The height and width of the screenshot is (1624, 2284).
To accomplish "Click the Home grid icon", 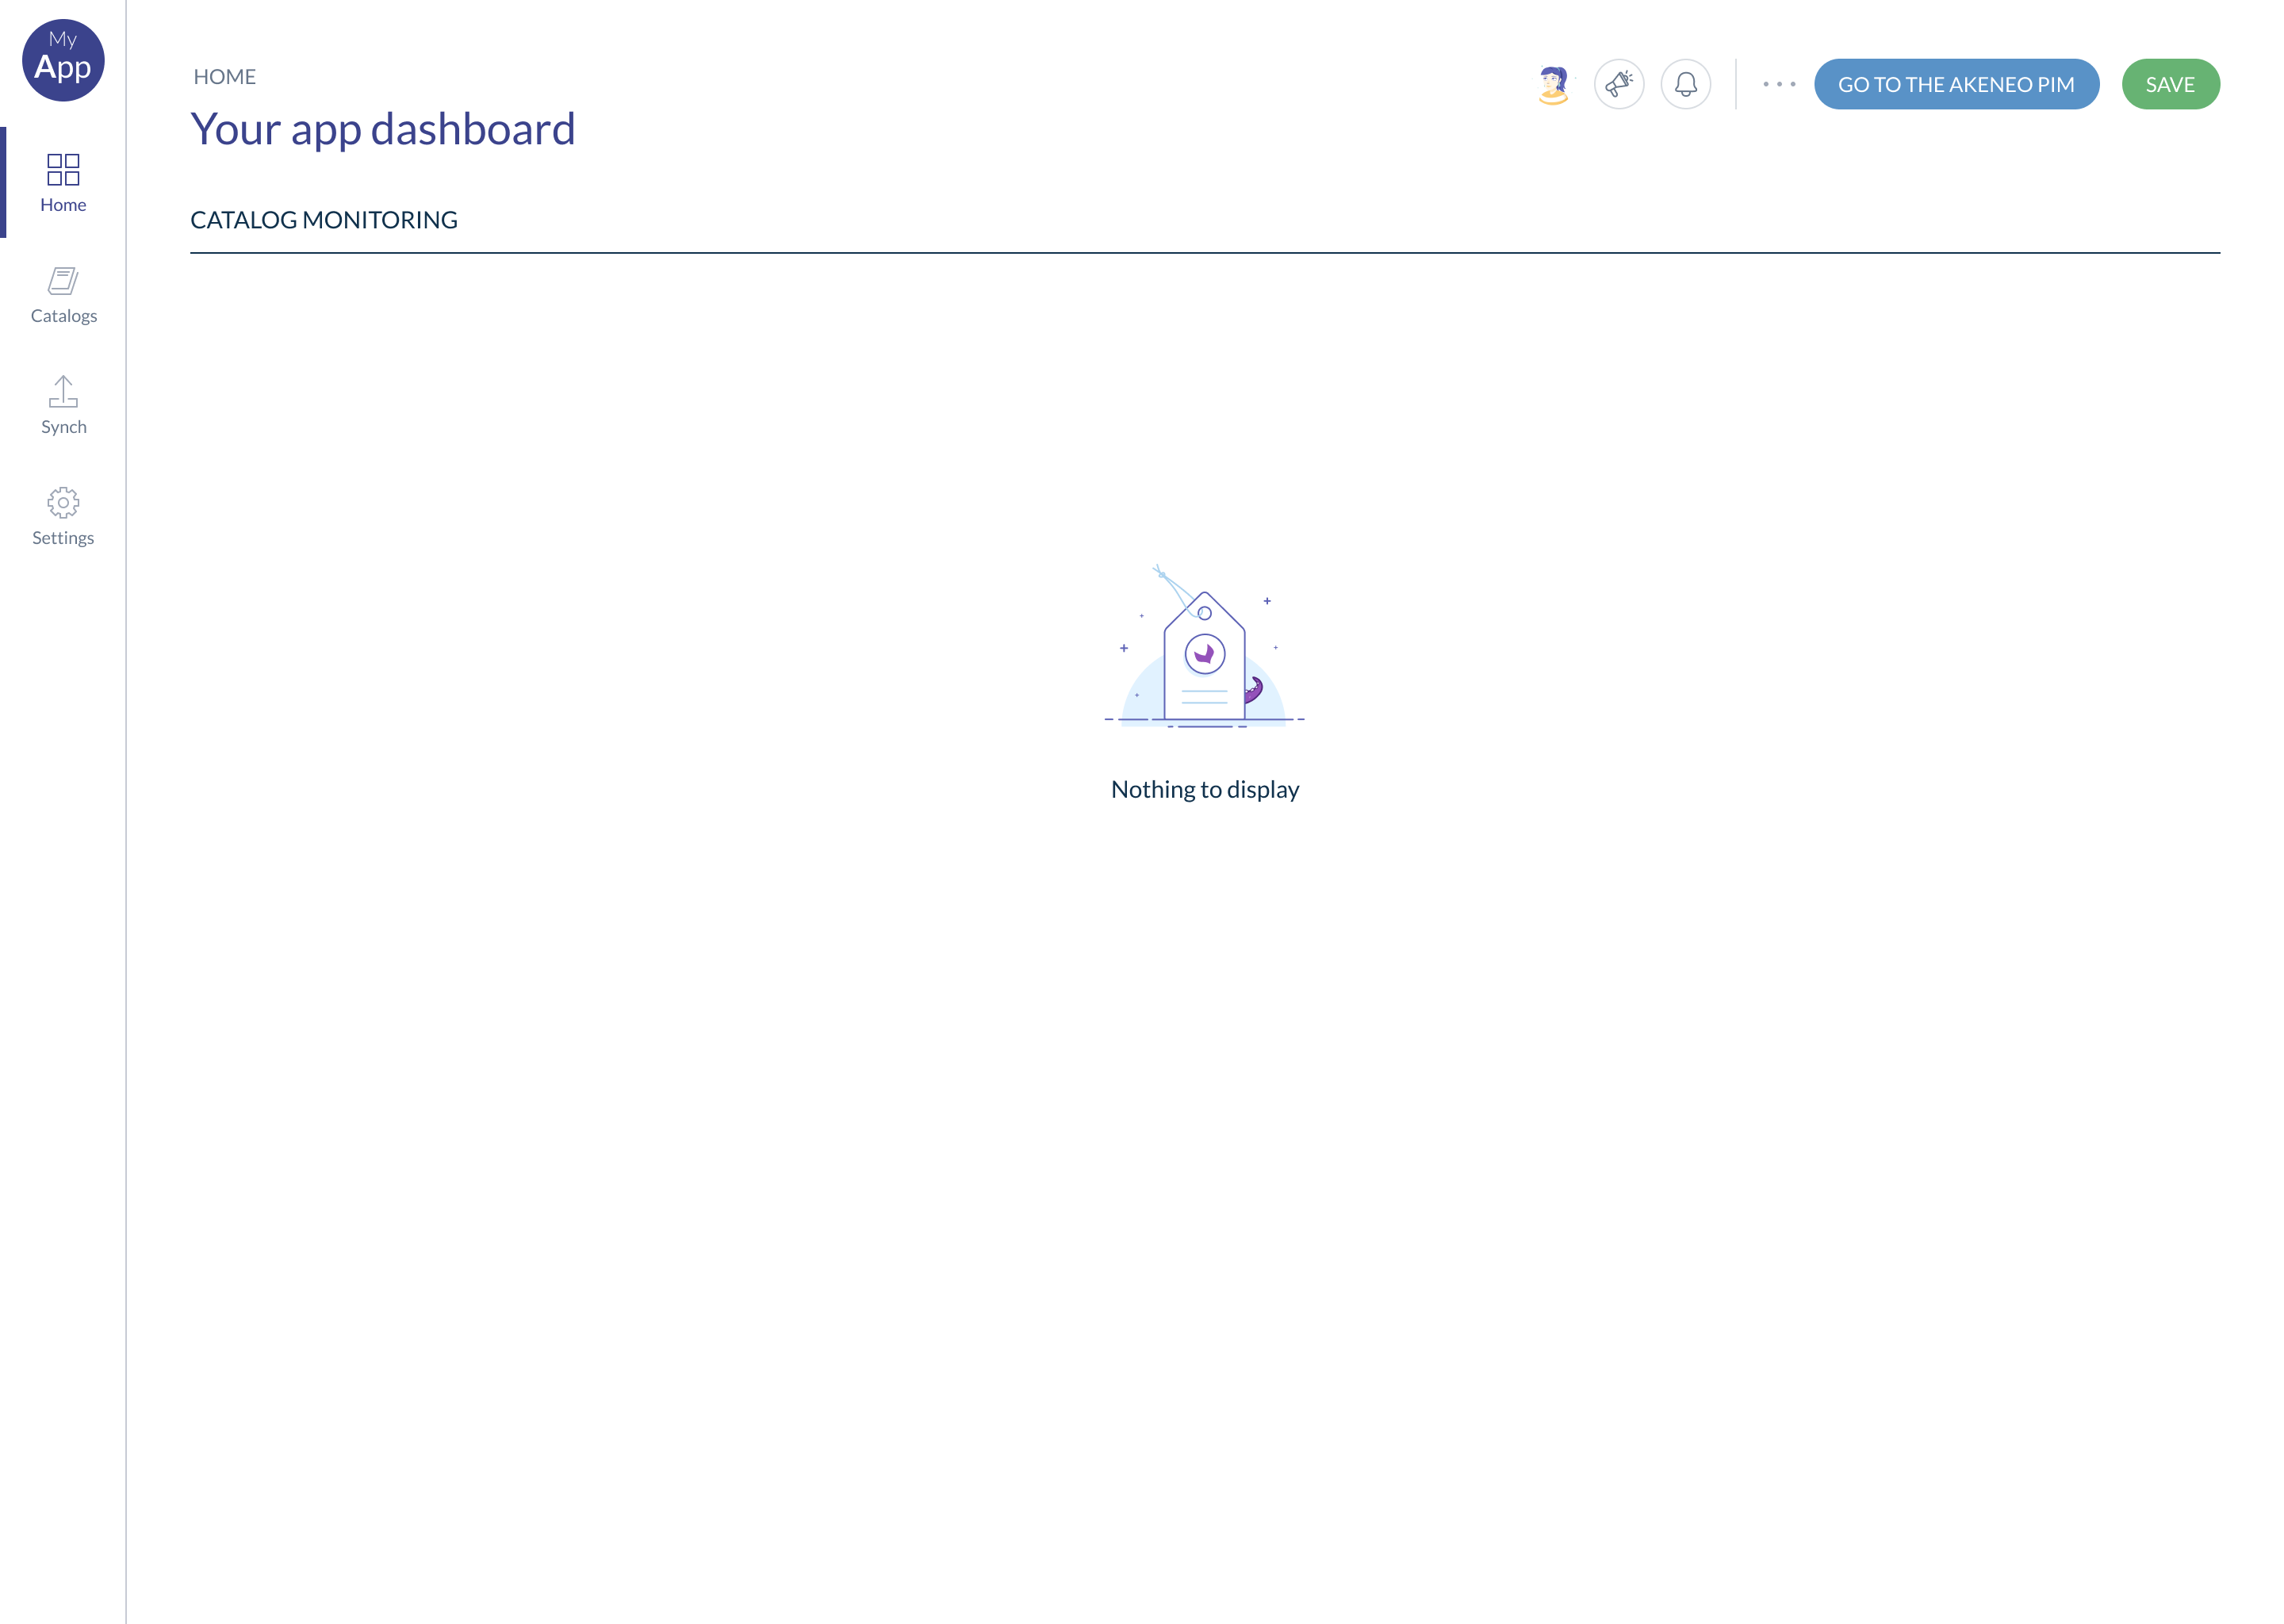I will (63, 169).
